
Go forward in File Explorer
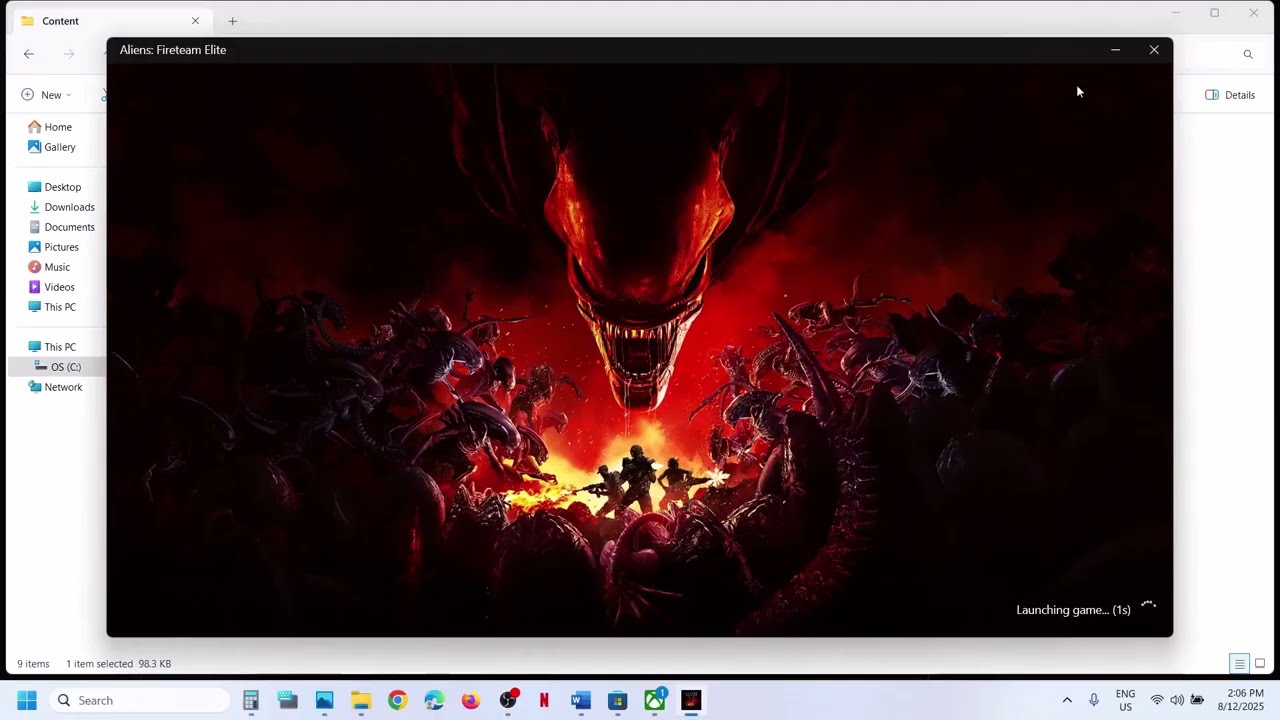[x=69, y=54]
